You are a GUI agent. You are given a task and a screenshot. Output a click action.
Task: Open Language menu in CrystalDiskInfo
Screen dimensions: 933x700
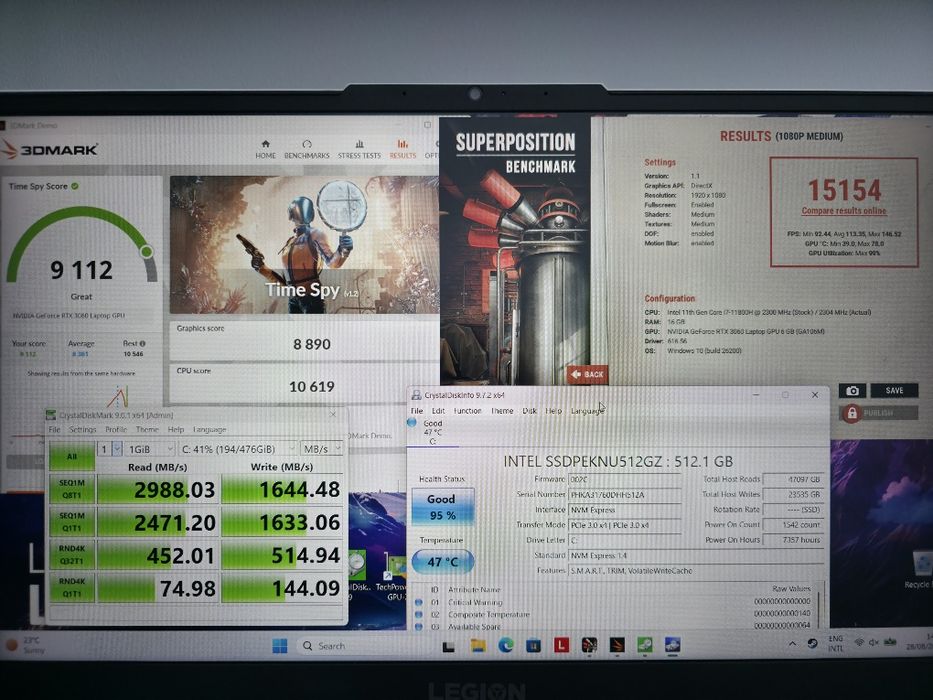point(586,411)
